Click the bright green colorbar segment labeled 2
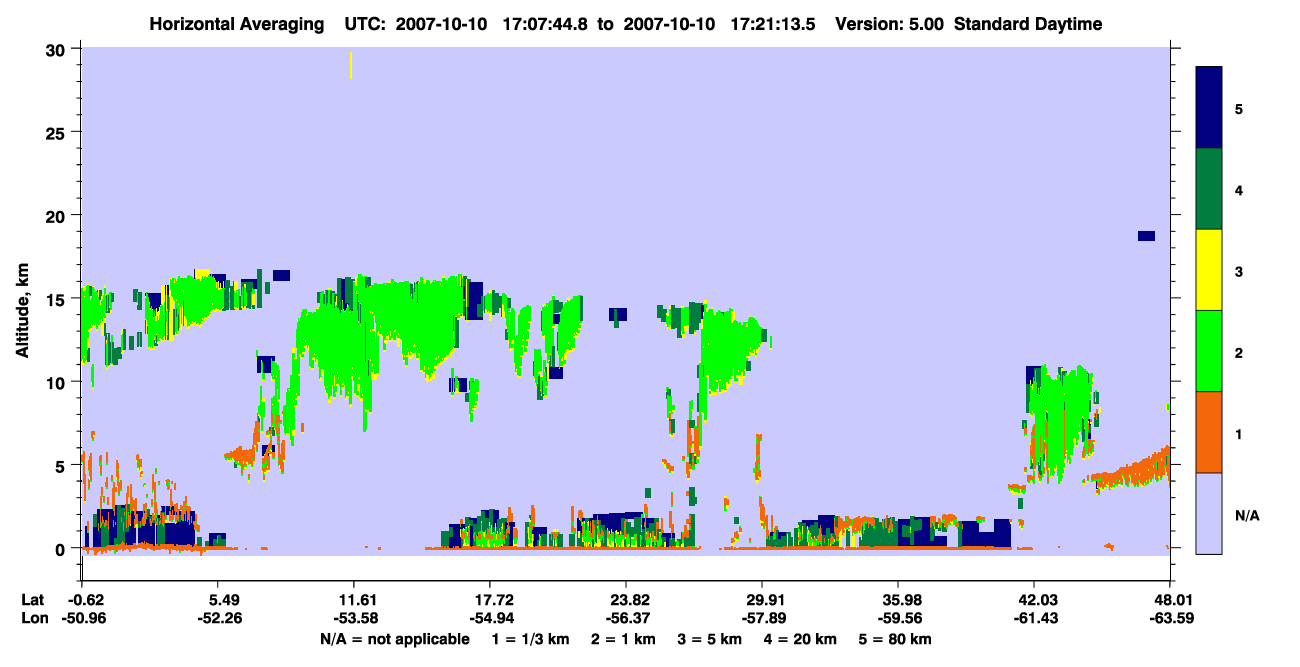 tap(1209, 351)
